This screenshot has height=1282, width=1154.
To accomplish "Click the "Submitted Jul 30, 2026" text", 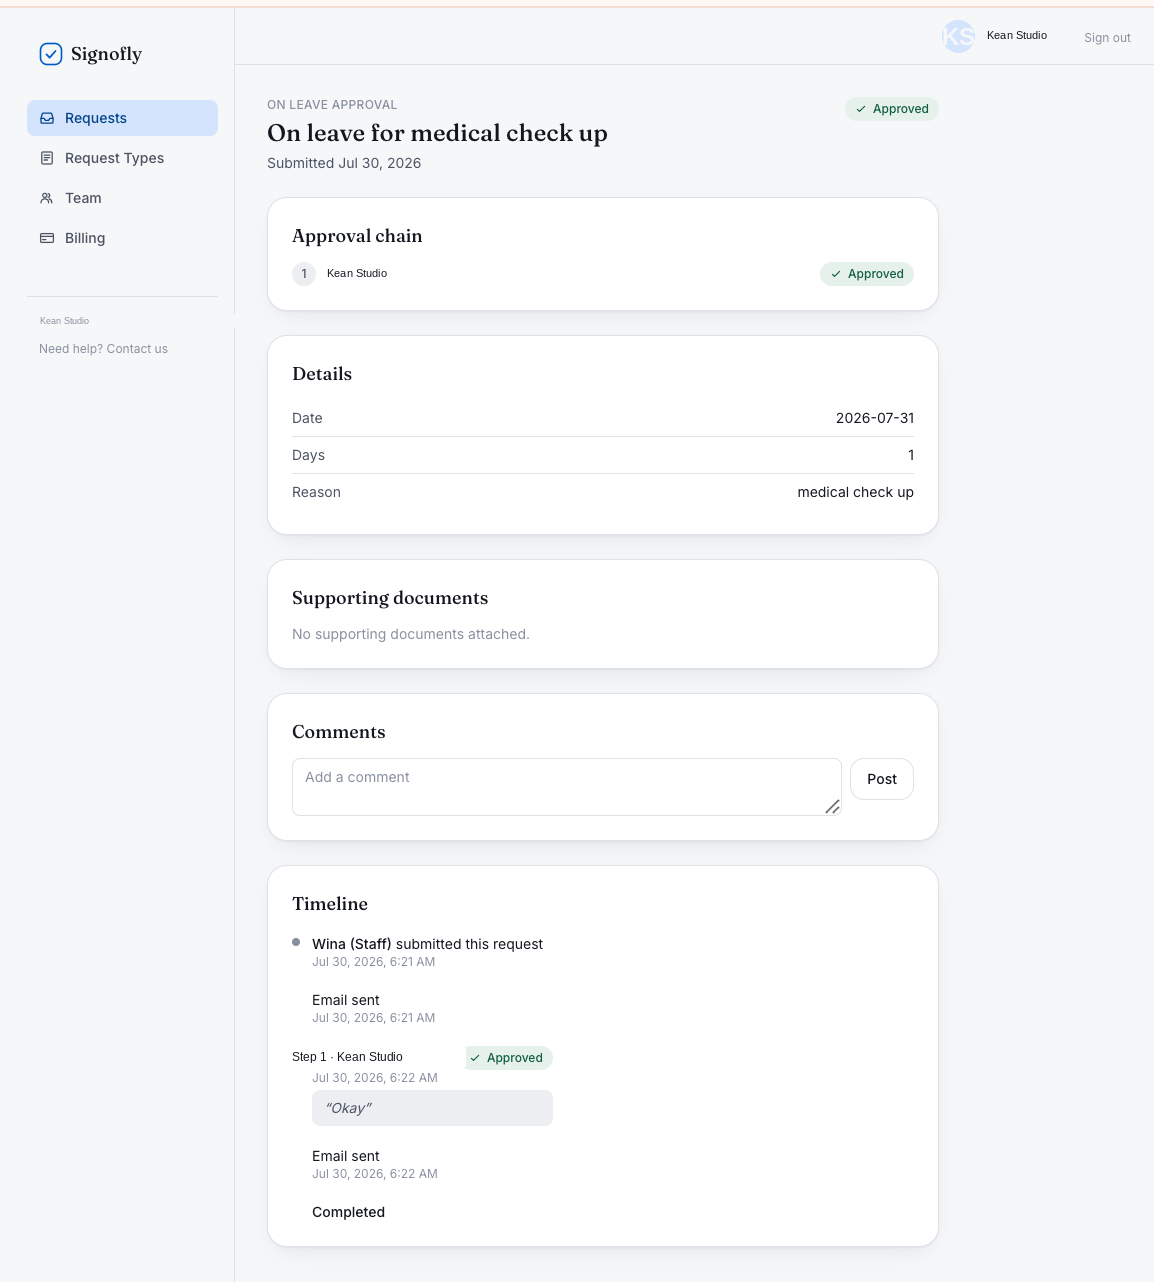I will (344, 163).
